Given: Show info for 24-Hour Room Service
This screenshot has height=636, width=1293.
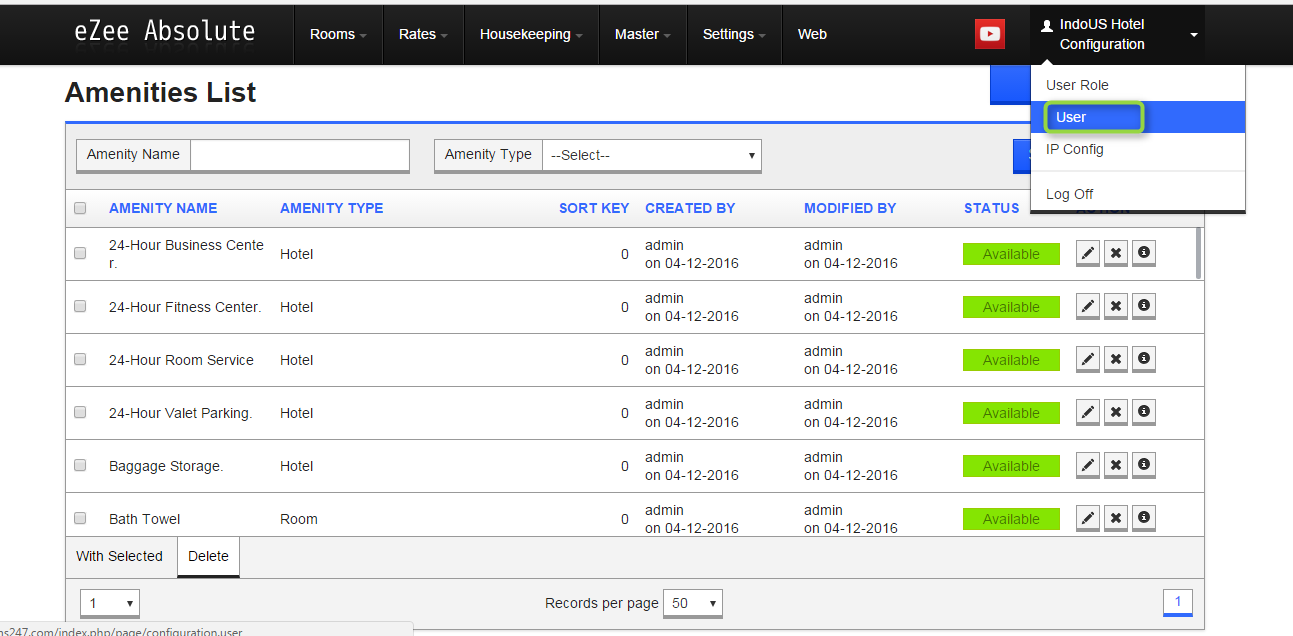Looking at the screenshot, I should coord(1144,360).
